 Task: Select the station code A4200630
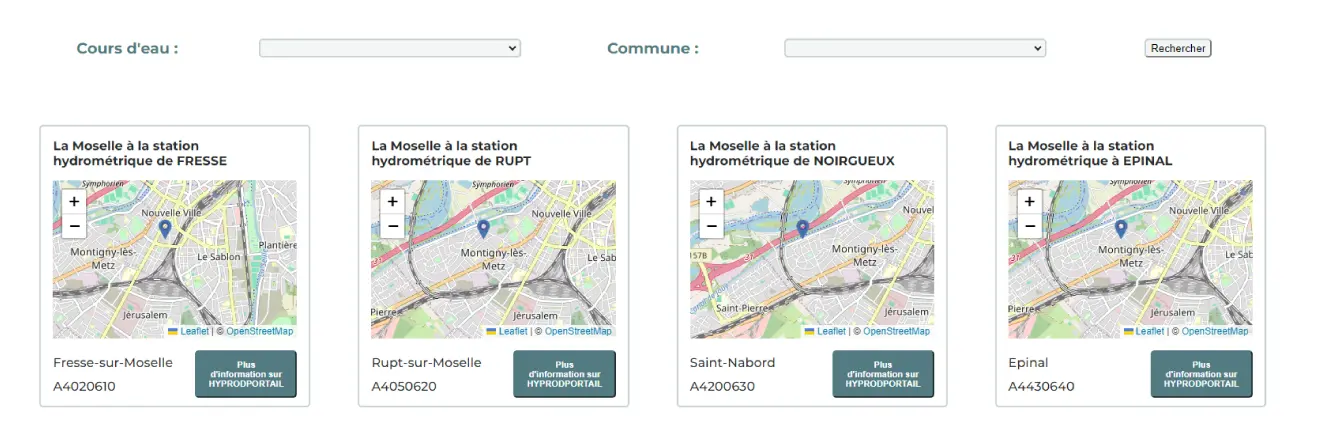pos(722,386)
